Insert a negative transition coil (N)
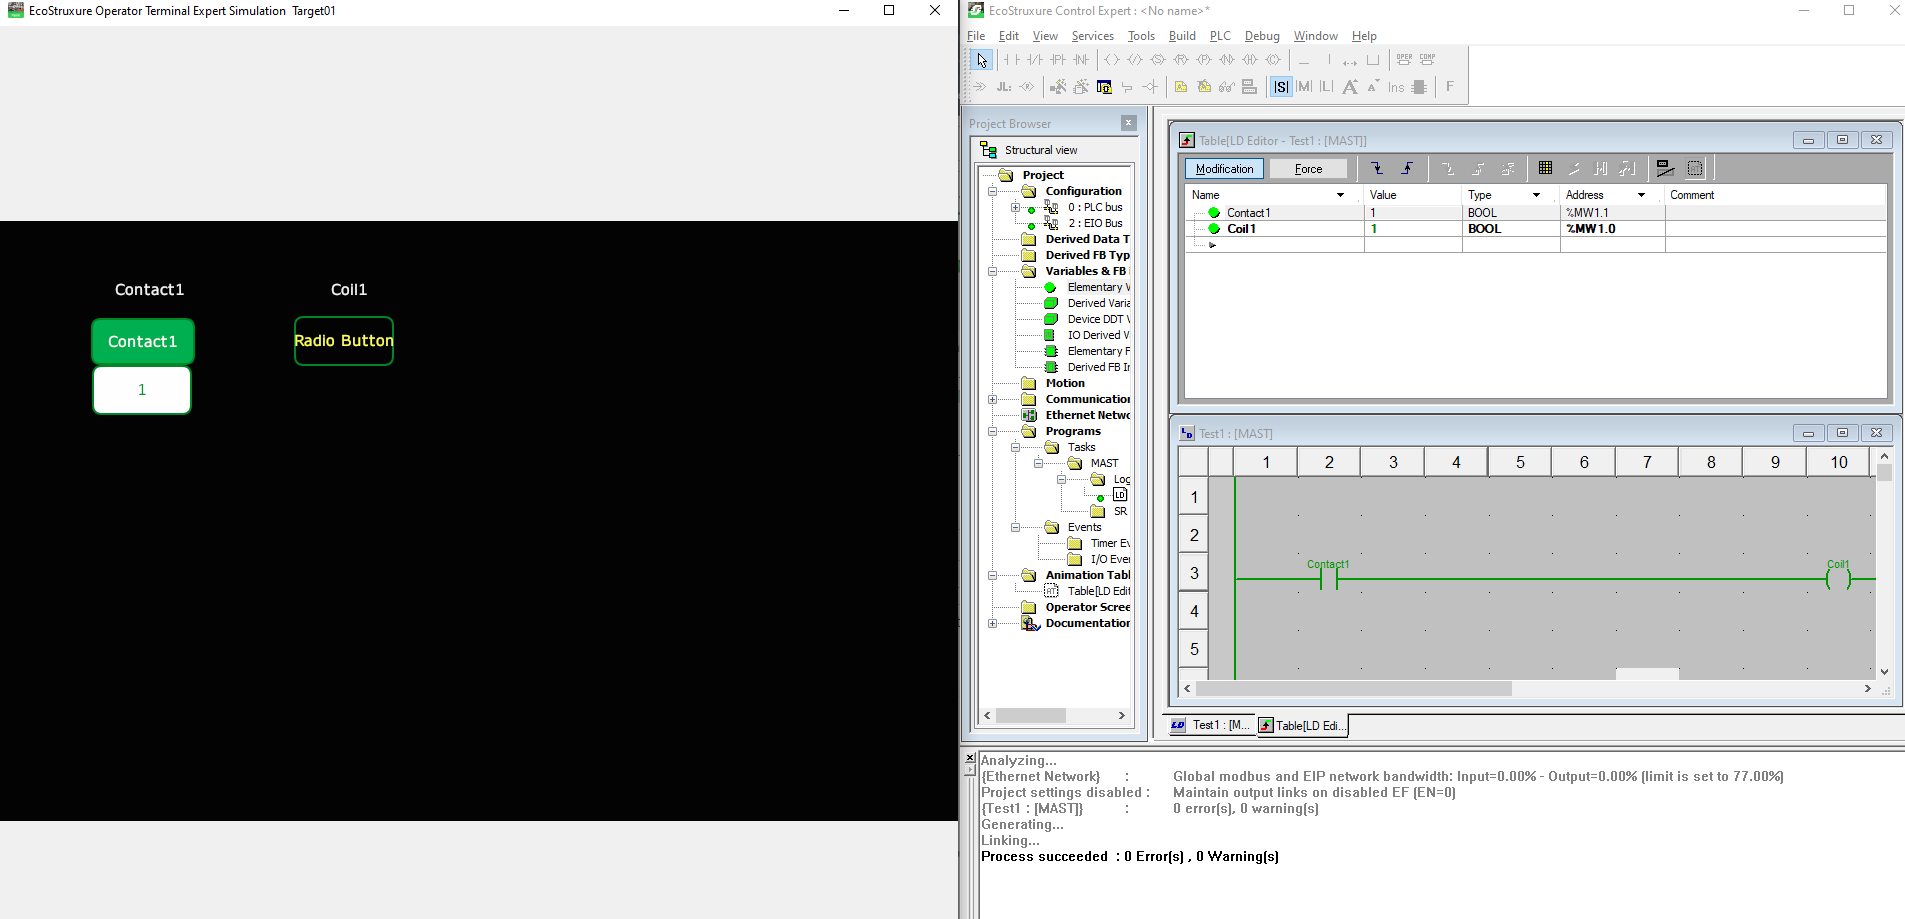The width and height of the screenshot is (1905, 919). (x=1226, y=60)
